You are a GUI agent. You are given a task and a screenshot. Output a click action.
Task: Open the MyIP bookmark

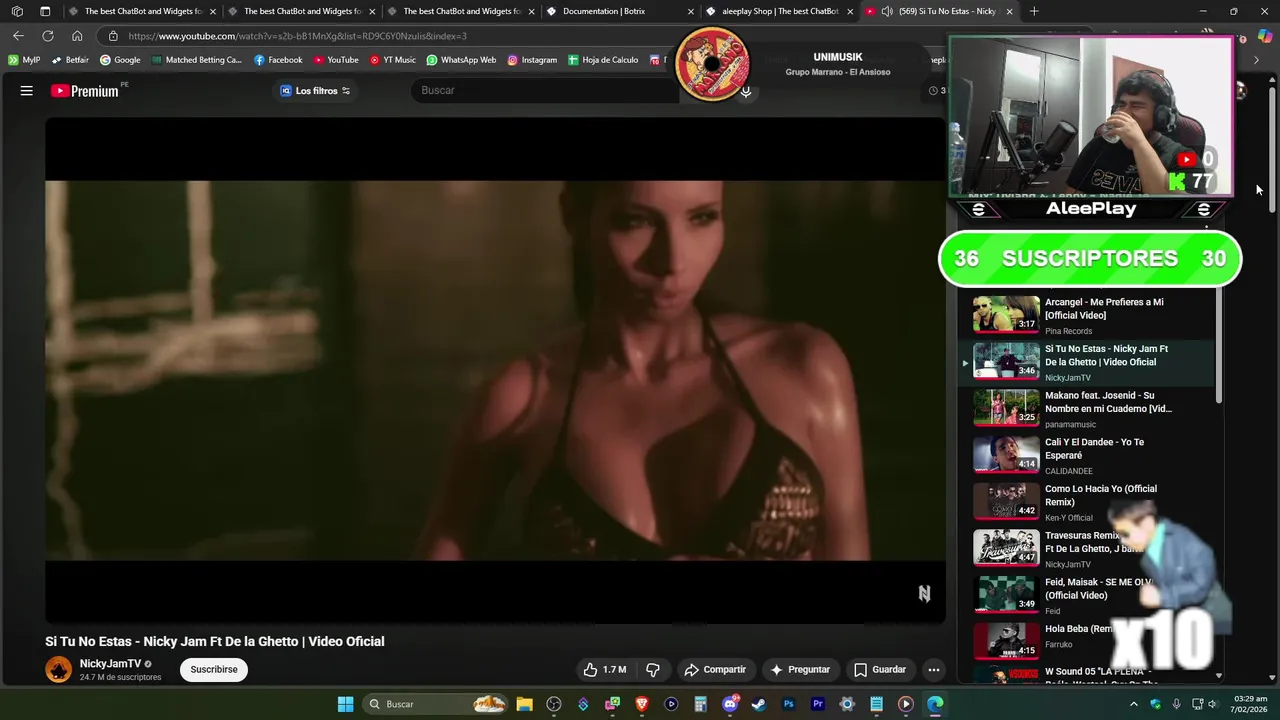[24, 60]
